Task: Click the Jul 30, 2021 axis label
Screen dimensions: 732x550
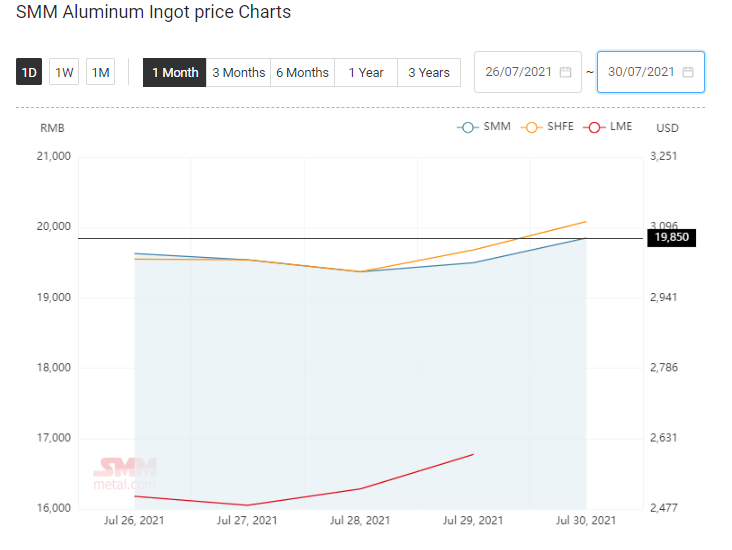Action: (586, 520)
